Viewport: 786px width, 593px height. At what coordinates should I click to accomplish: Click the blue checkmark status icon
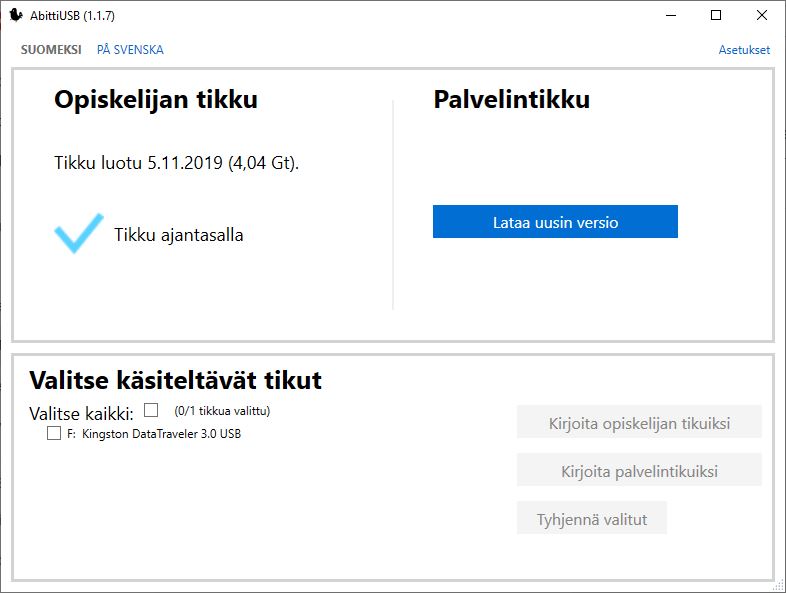pos(78,233)
